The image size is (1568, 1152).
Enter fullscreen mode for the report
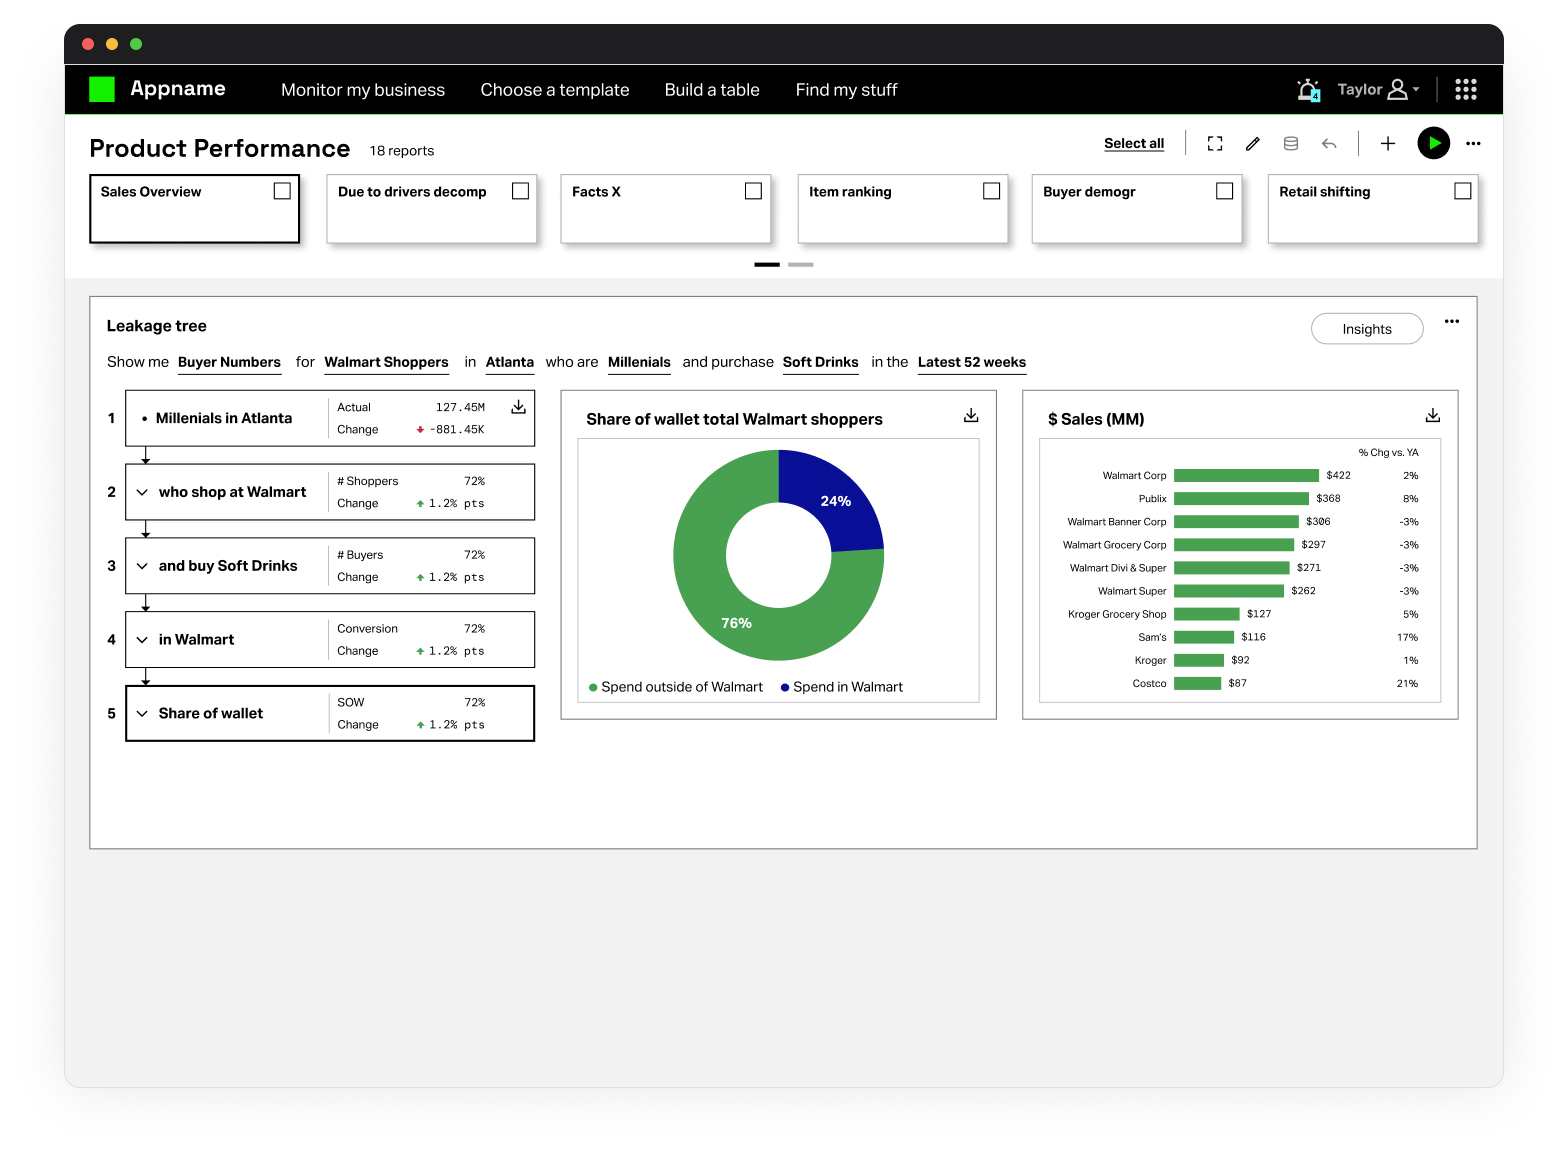(1215, 144)
